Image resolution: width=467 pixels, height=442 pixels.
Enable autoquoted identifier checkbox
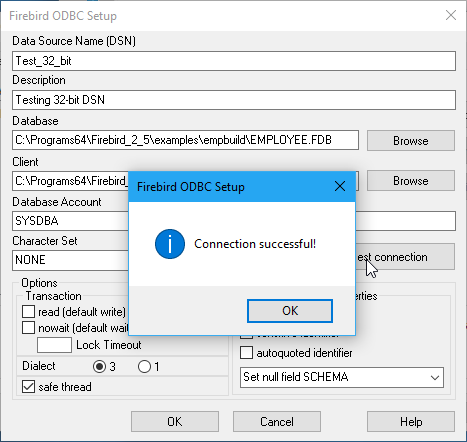[x=246, y=353]
